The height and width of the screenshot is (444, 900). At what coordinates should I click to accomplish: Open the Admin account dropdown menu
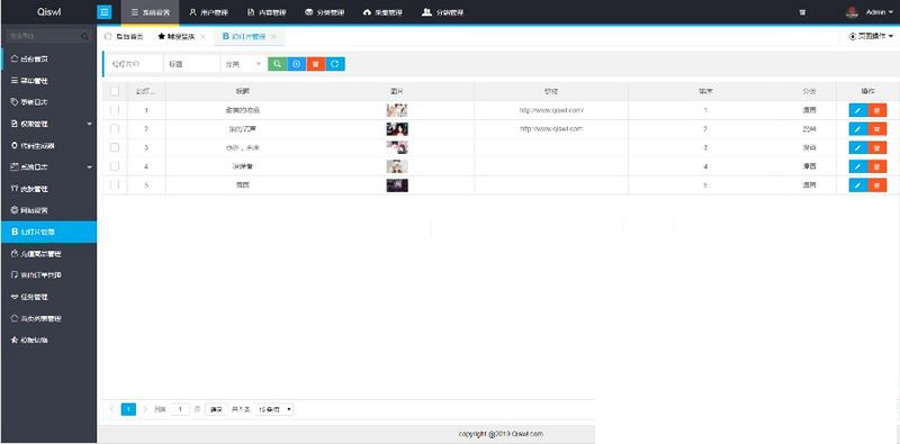coord(878,12)
